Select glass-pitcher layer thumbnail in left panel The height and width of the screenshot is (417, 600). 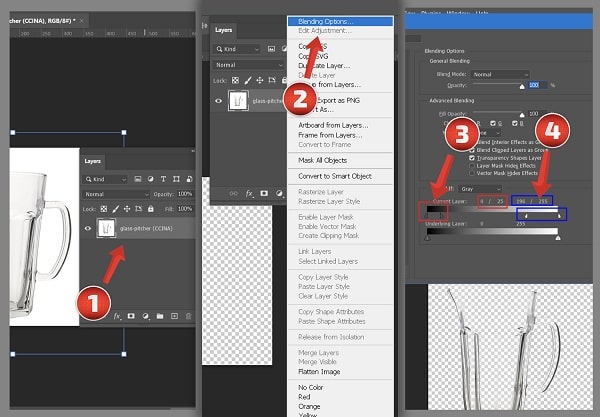tap(106, 228)
